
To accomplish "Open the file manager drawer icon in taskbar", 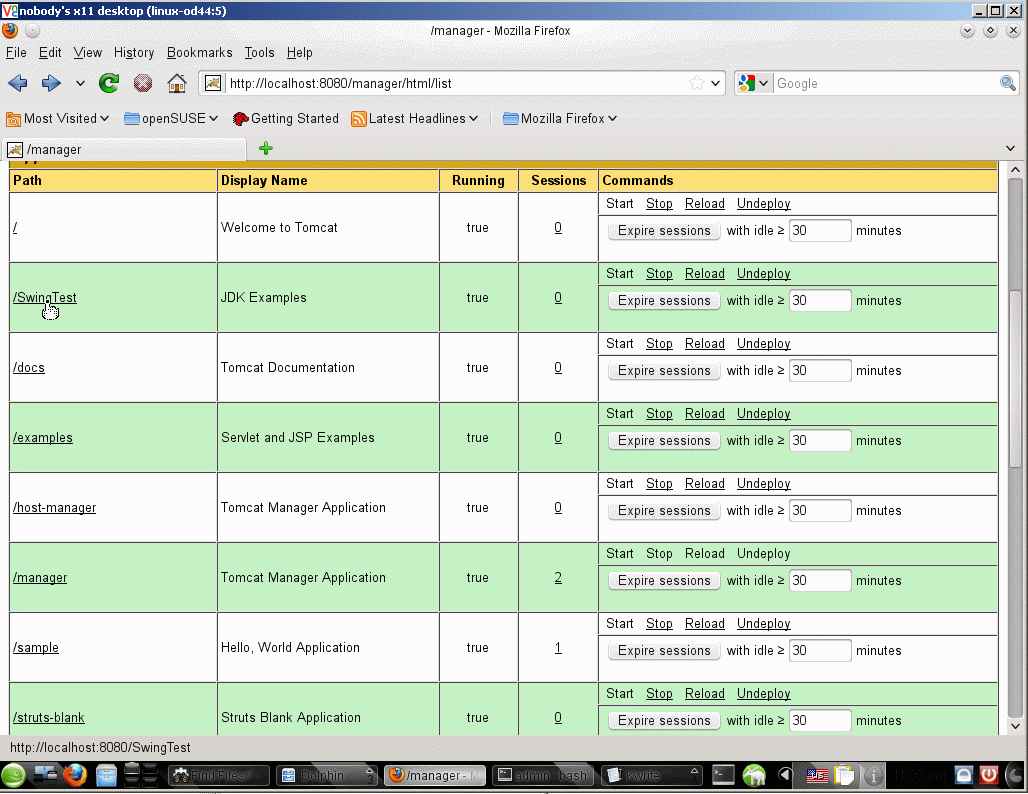I will [106, 776].
